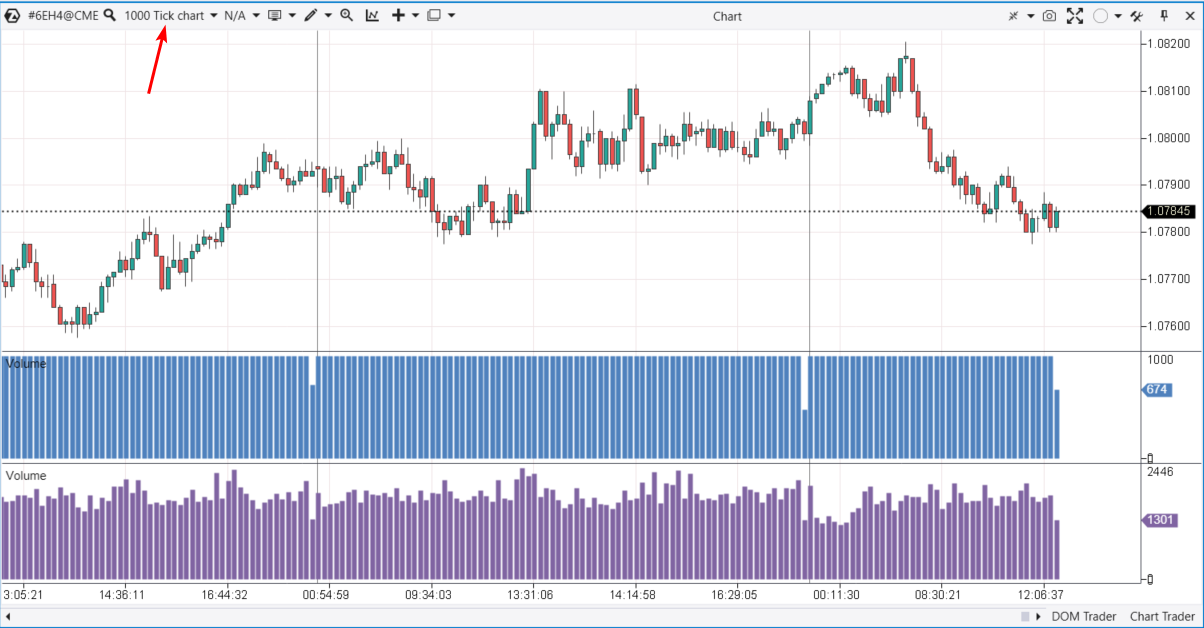Open chart settings wrench-and-hammer icon
Screen dimensions: 1204x628
point(1135,16)
